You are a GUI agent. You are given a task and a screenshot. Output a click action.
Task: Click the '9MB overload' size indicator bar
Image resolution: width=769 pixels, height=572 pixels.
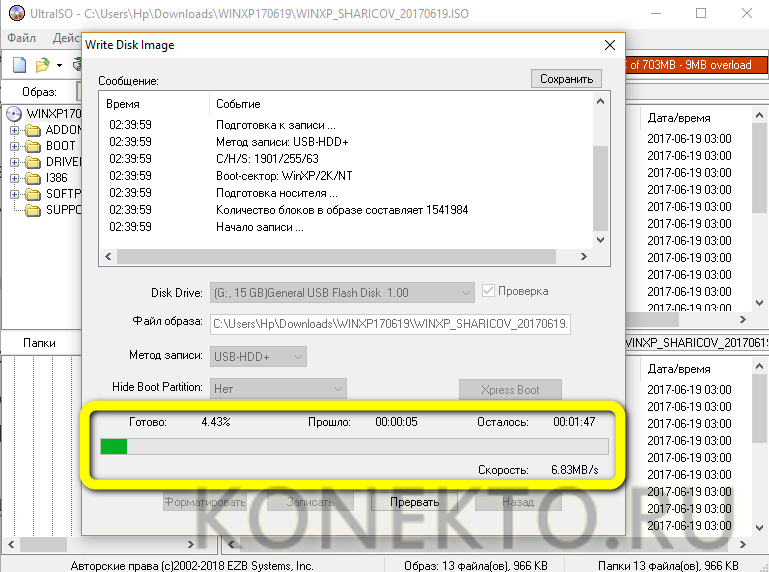point(696,65)
